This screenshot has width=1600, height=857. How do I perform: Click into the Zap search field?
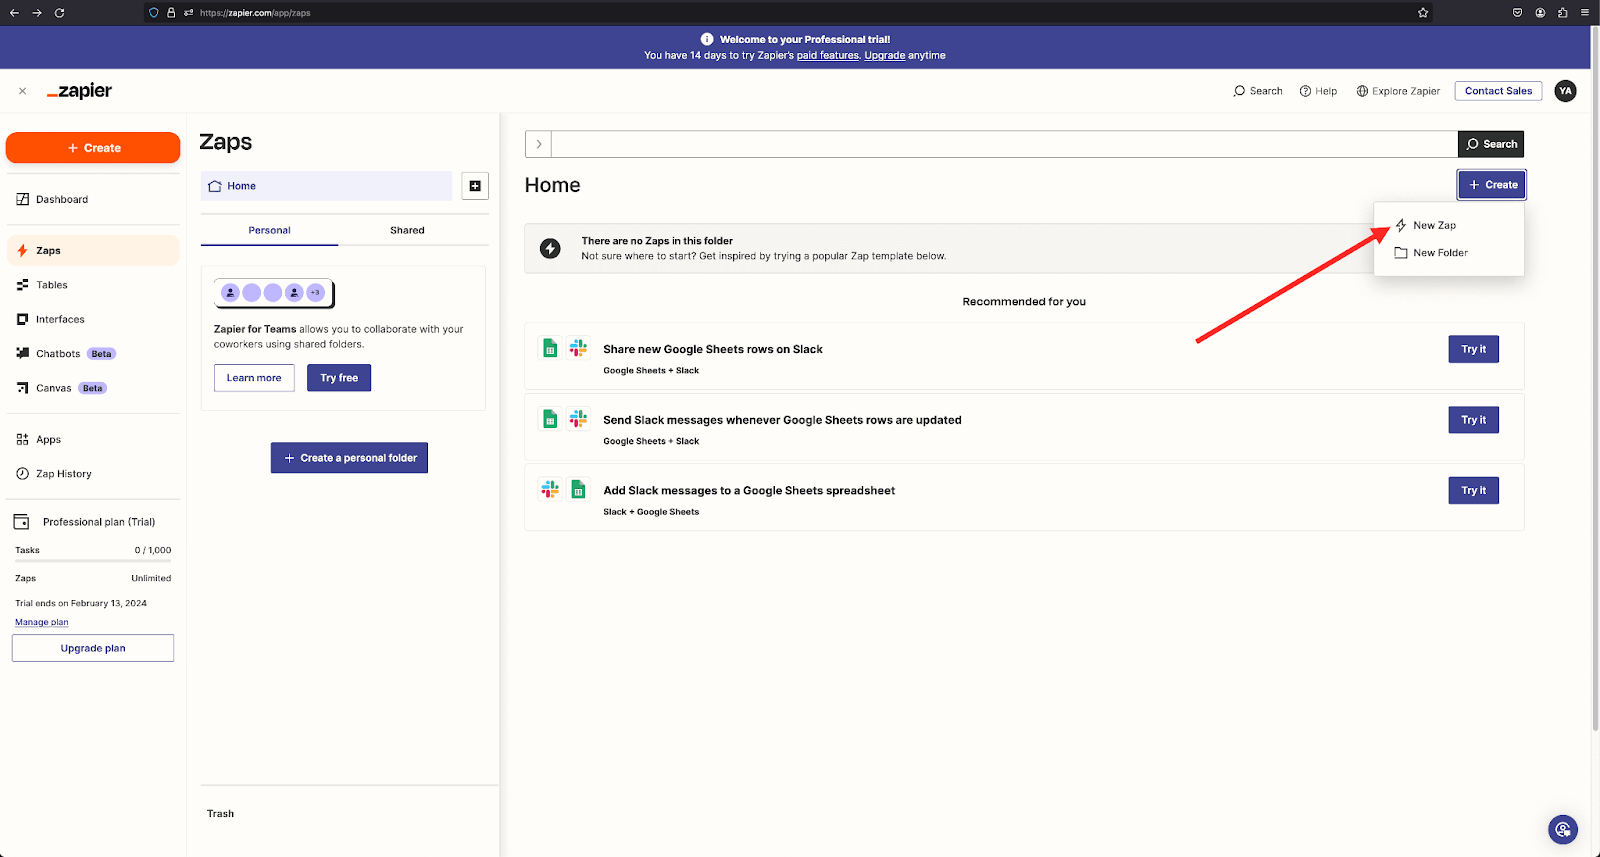[x=1004, y=144]
